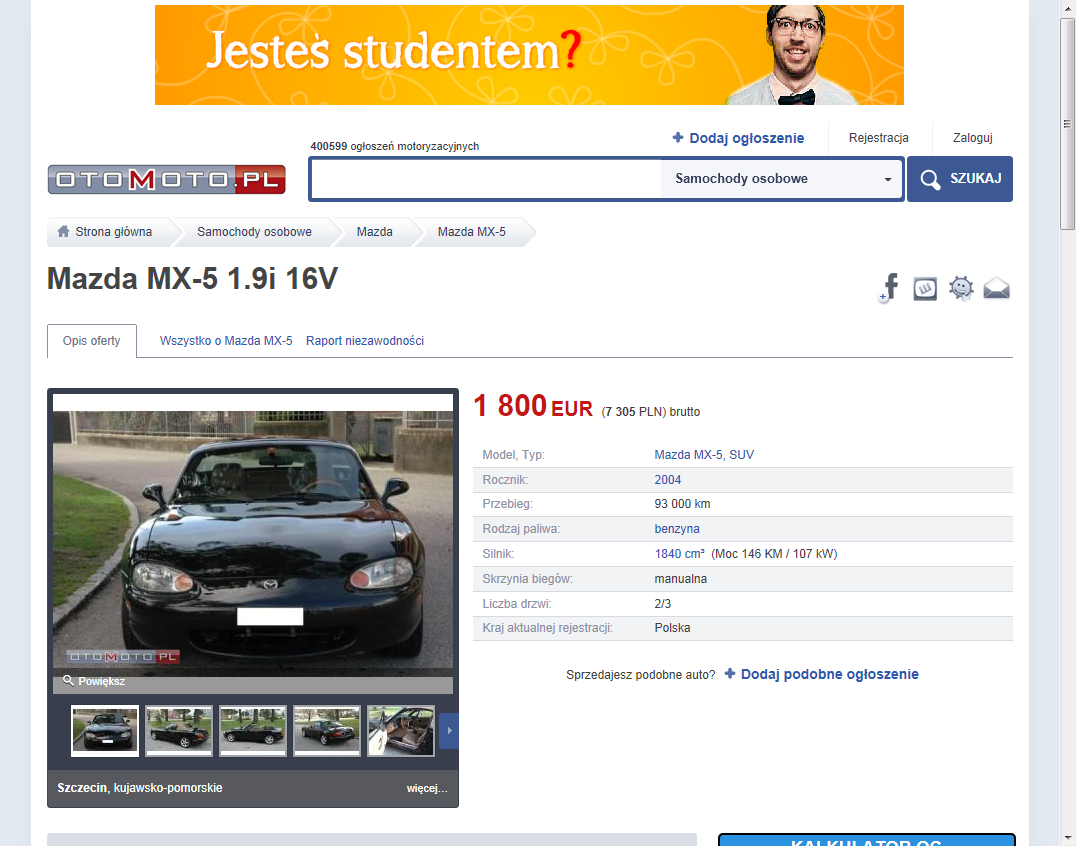Image resolution: width=1076 pixels, height=846 pixels.
Task: Click the Model, Typ: label
Action: click(x=513, y=455)
